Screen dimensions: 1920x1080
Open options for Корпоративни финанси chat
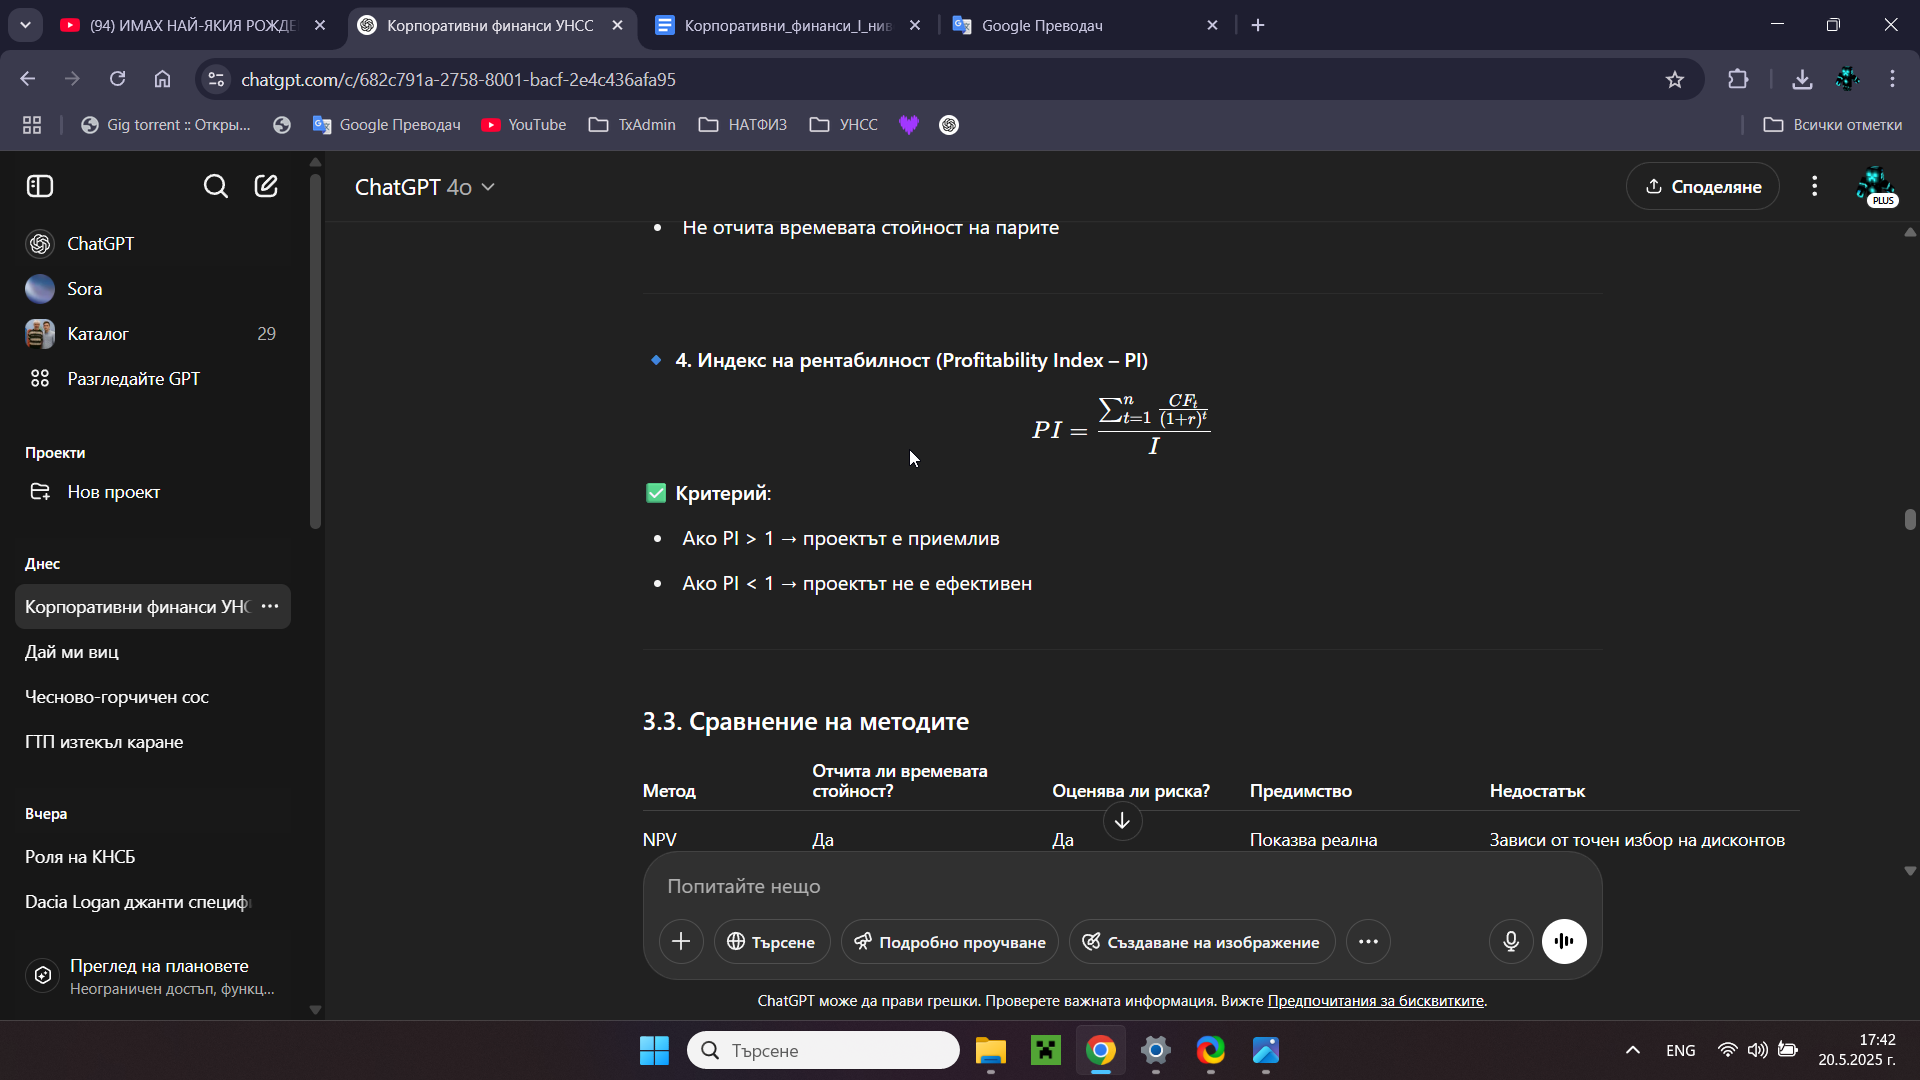pos(270,607)
